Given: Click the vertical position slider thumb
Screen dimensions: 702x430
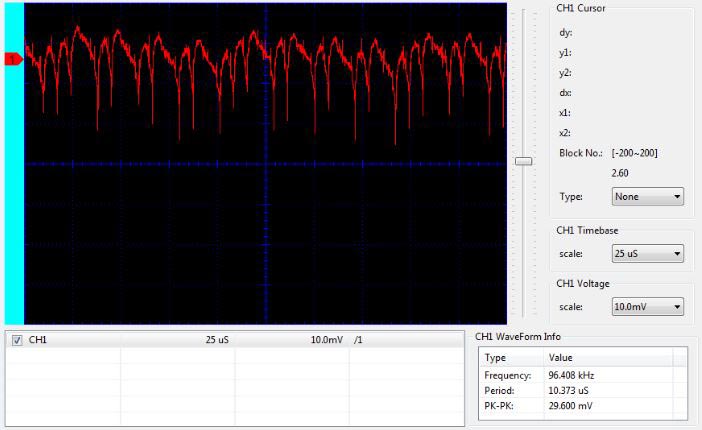Looking at the screenshot, I should click(523, 161).
